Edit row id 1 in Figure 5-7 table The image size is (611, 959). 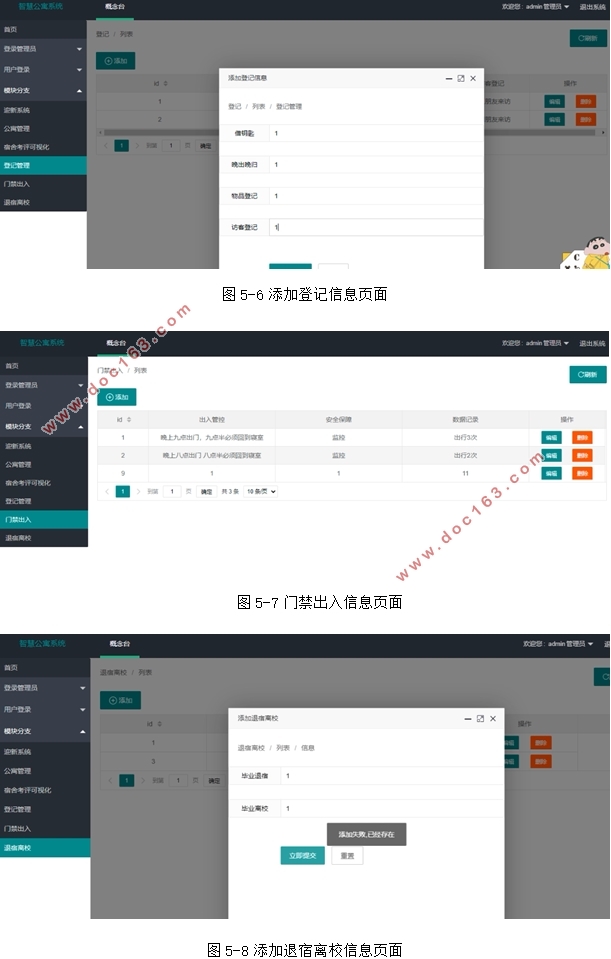point(551,437)
